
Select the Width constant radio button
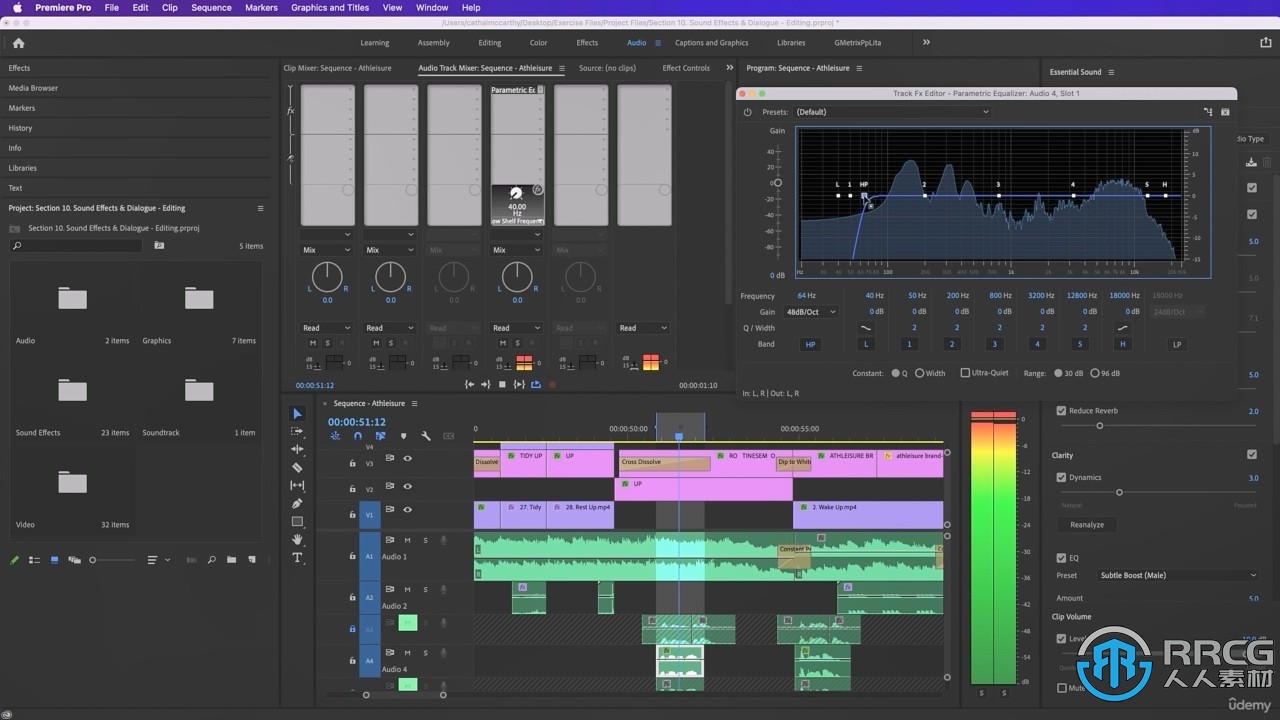pyautogui.click(x=919, y=373)
